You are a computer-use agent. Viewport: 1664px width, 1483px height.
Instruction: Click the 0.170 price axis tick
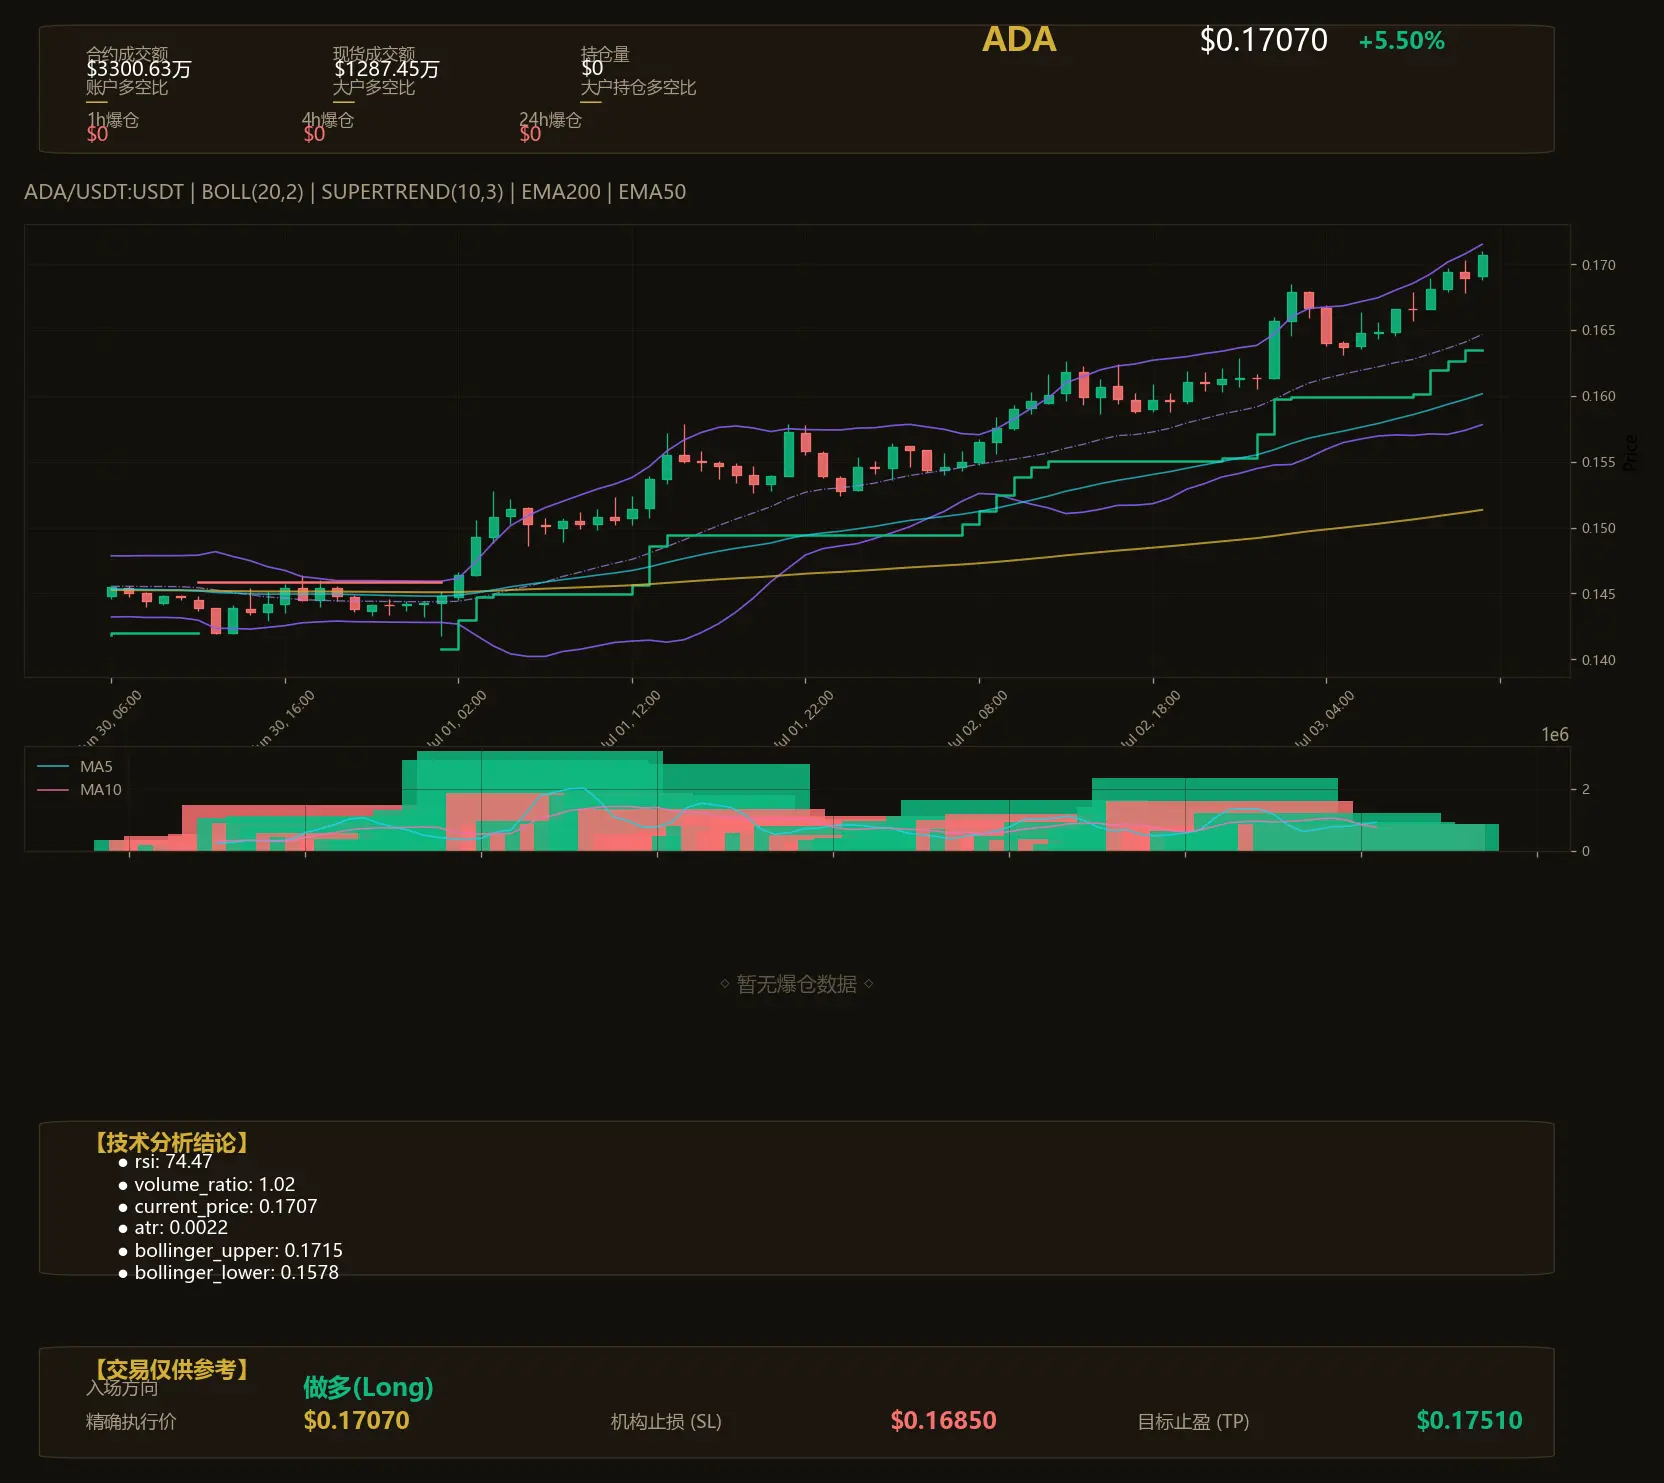pos(1598,265)
